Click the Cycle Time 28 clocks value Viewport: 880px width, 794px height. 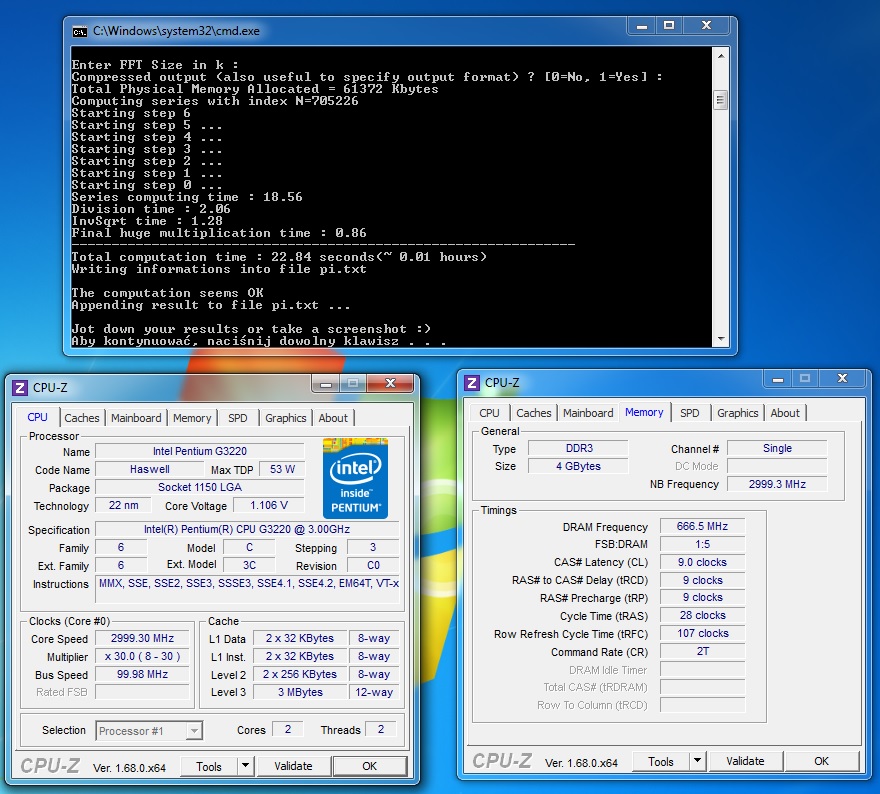[x=702, y=615]
